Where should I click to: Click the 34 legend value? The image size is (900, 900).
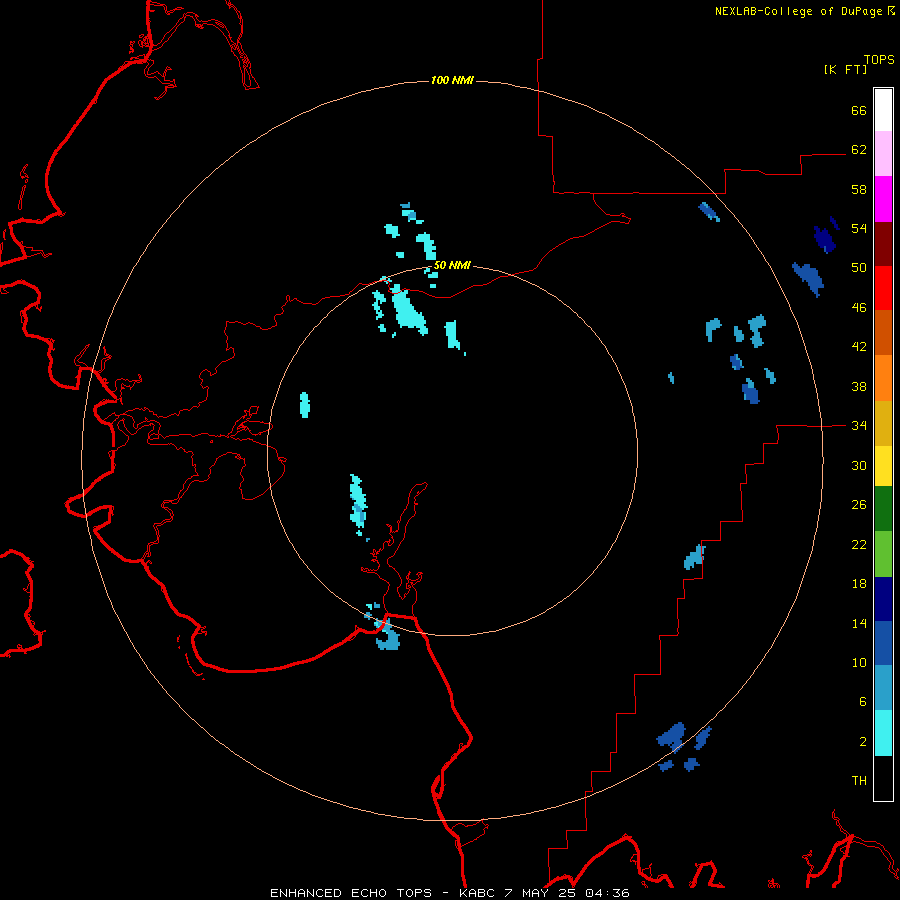pos(859,425)
